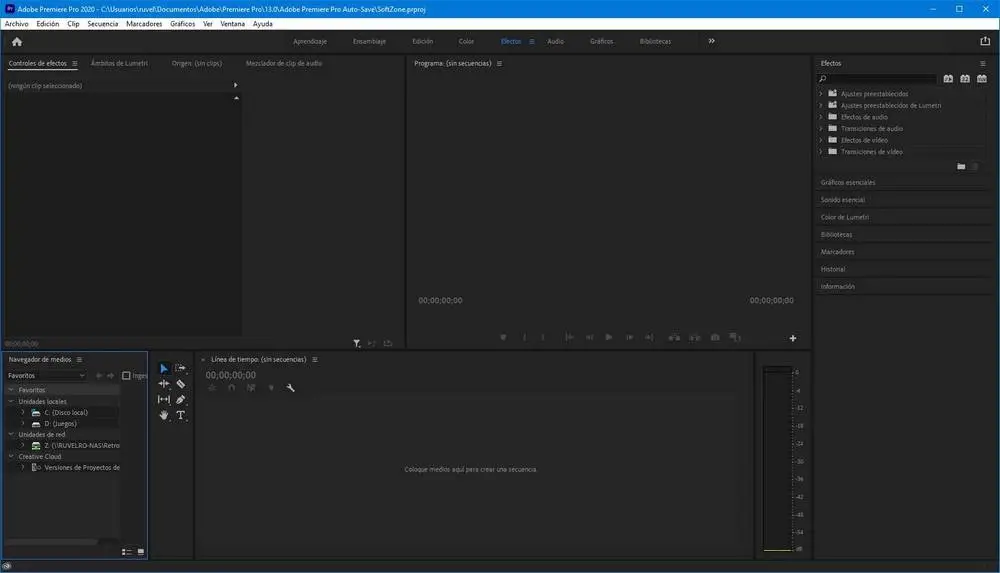Select the Hand tool

click(164, 415)
